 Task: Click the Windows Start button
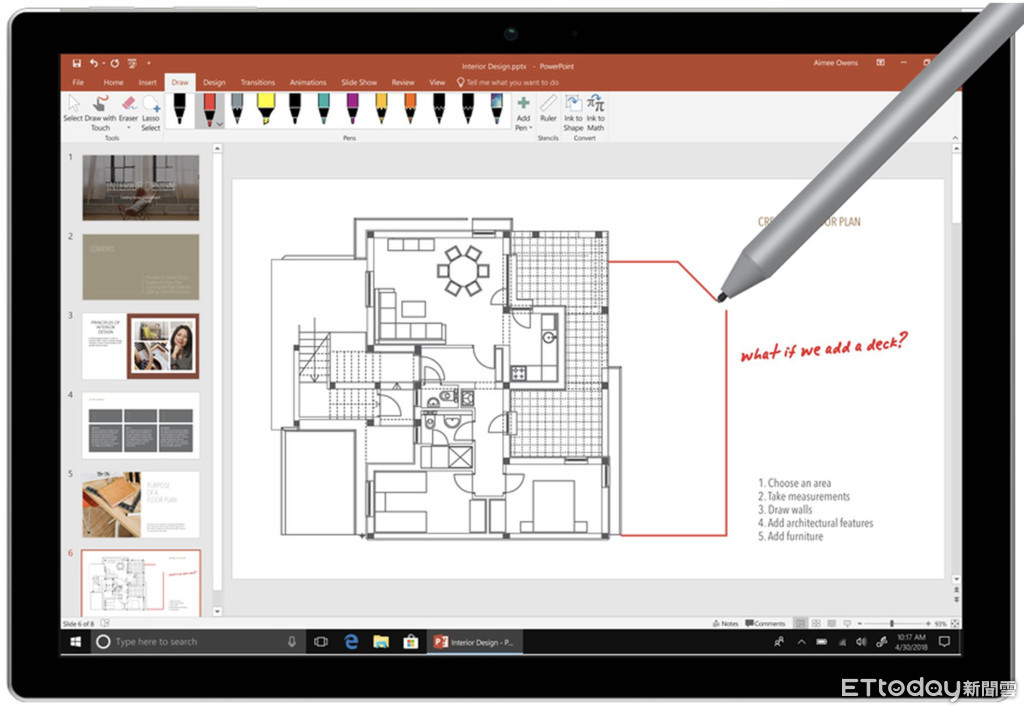tap(76, 641)
